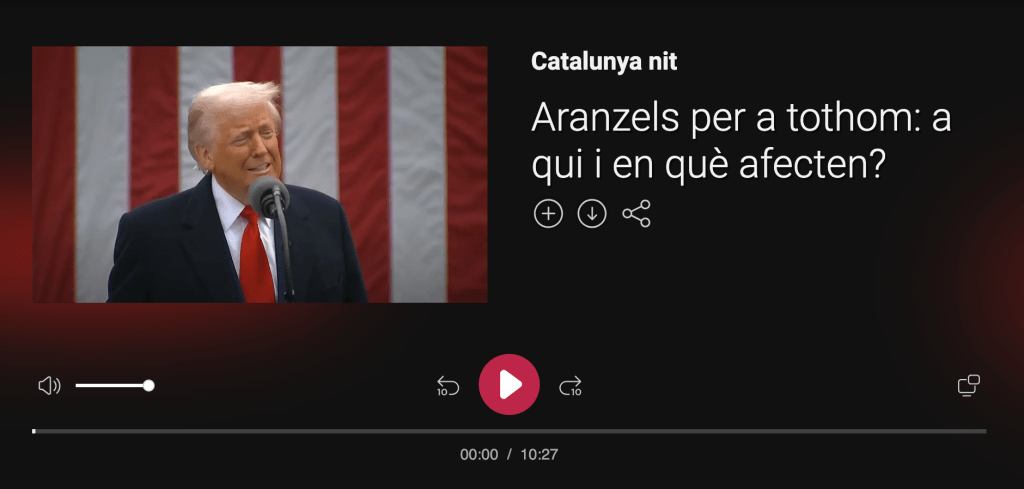Mute audio using the speaker icon

50,386
